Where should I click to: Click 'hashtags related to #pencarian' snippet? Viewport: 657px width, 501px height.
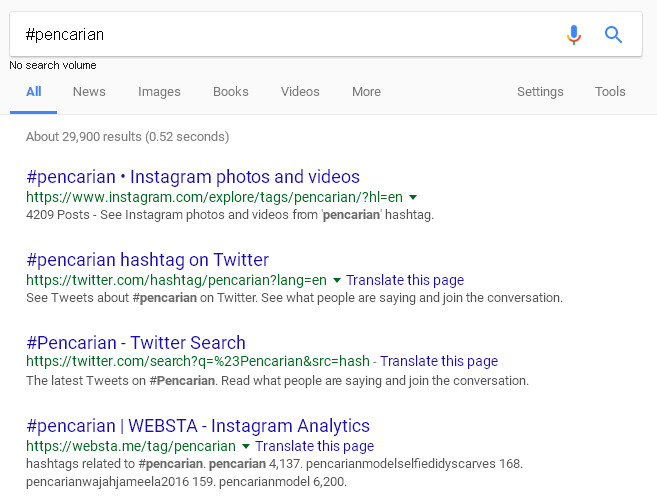(x=274, y=473)
